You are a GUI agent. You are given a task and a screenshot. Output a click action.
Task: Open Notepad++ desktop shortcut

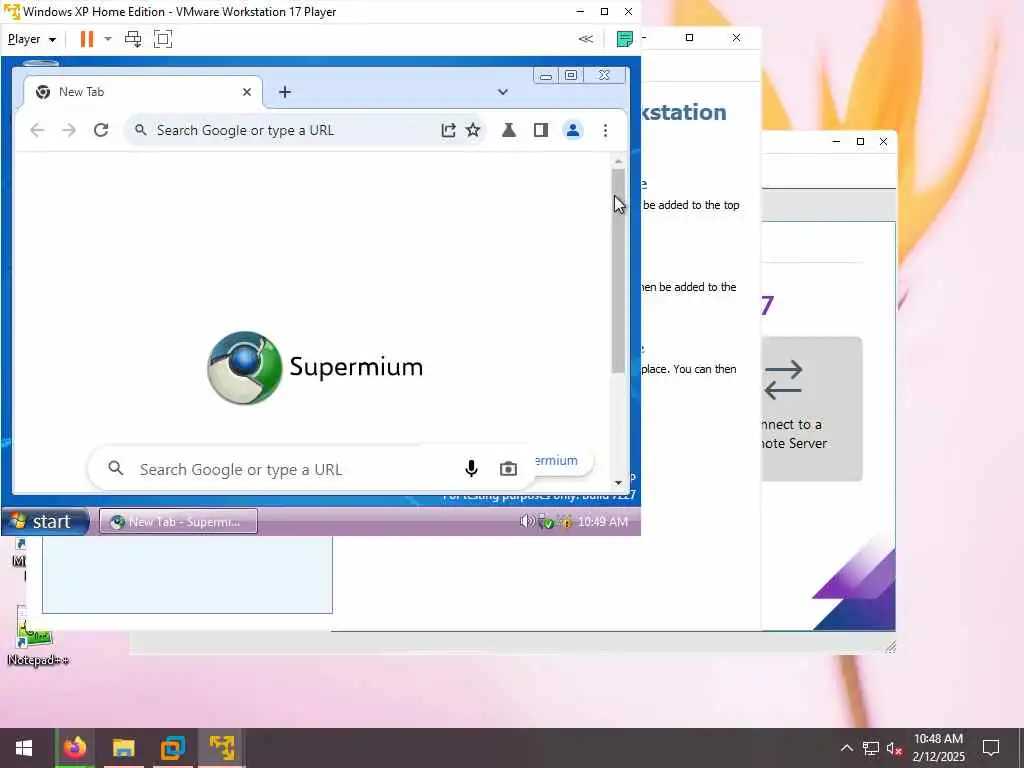point(37,636)
